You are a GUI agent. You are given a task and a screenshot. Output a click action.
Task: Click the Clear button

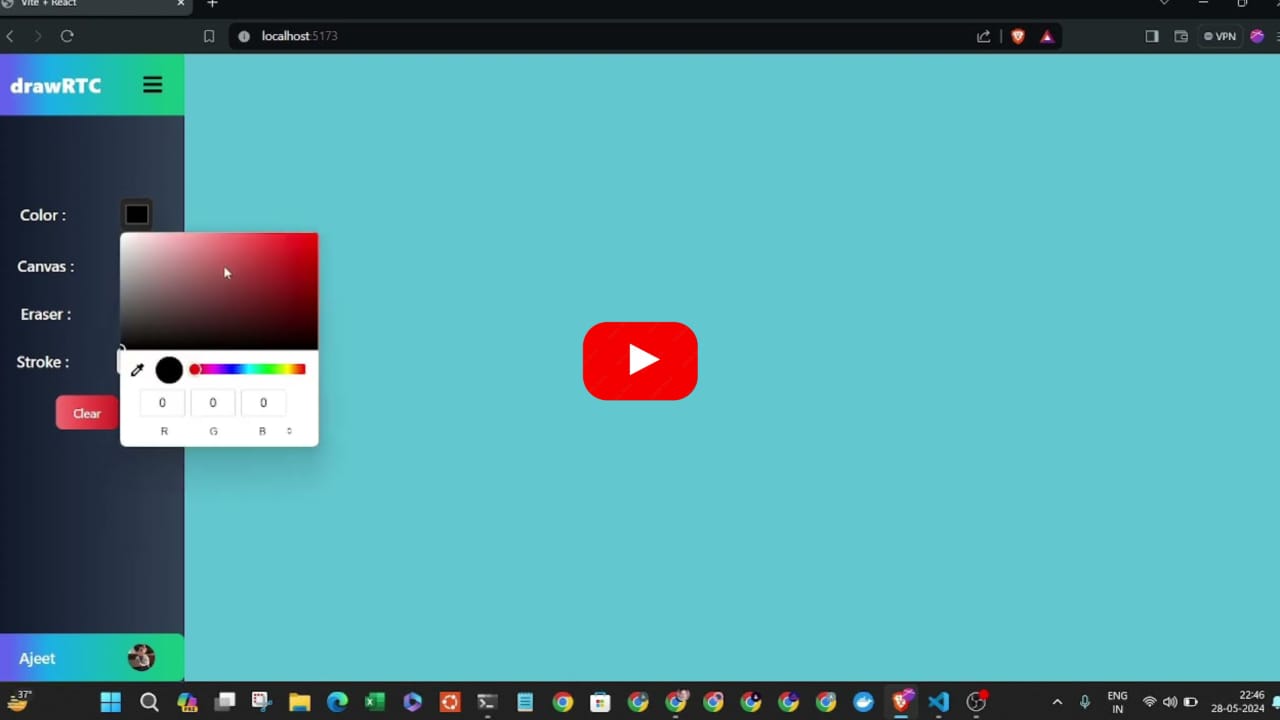coord(87,413)
